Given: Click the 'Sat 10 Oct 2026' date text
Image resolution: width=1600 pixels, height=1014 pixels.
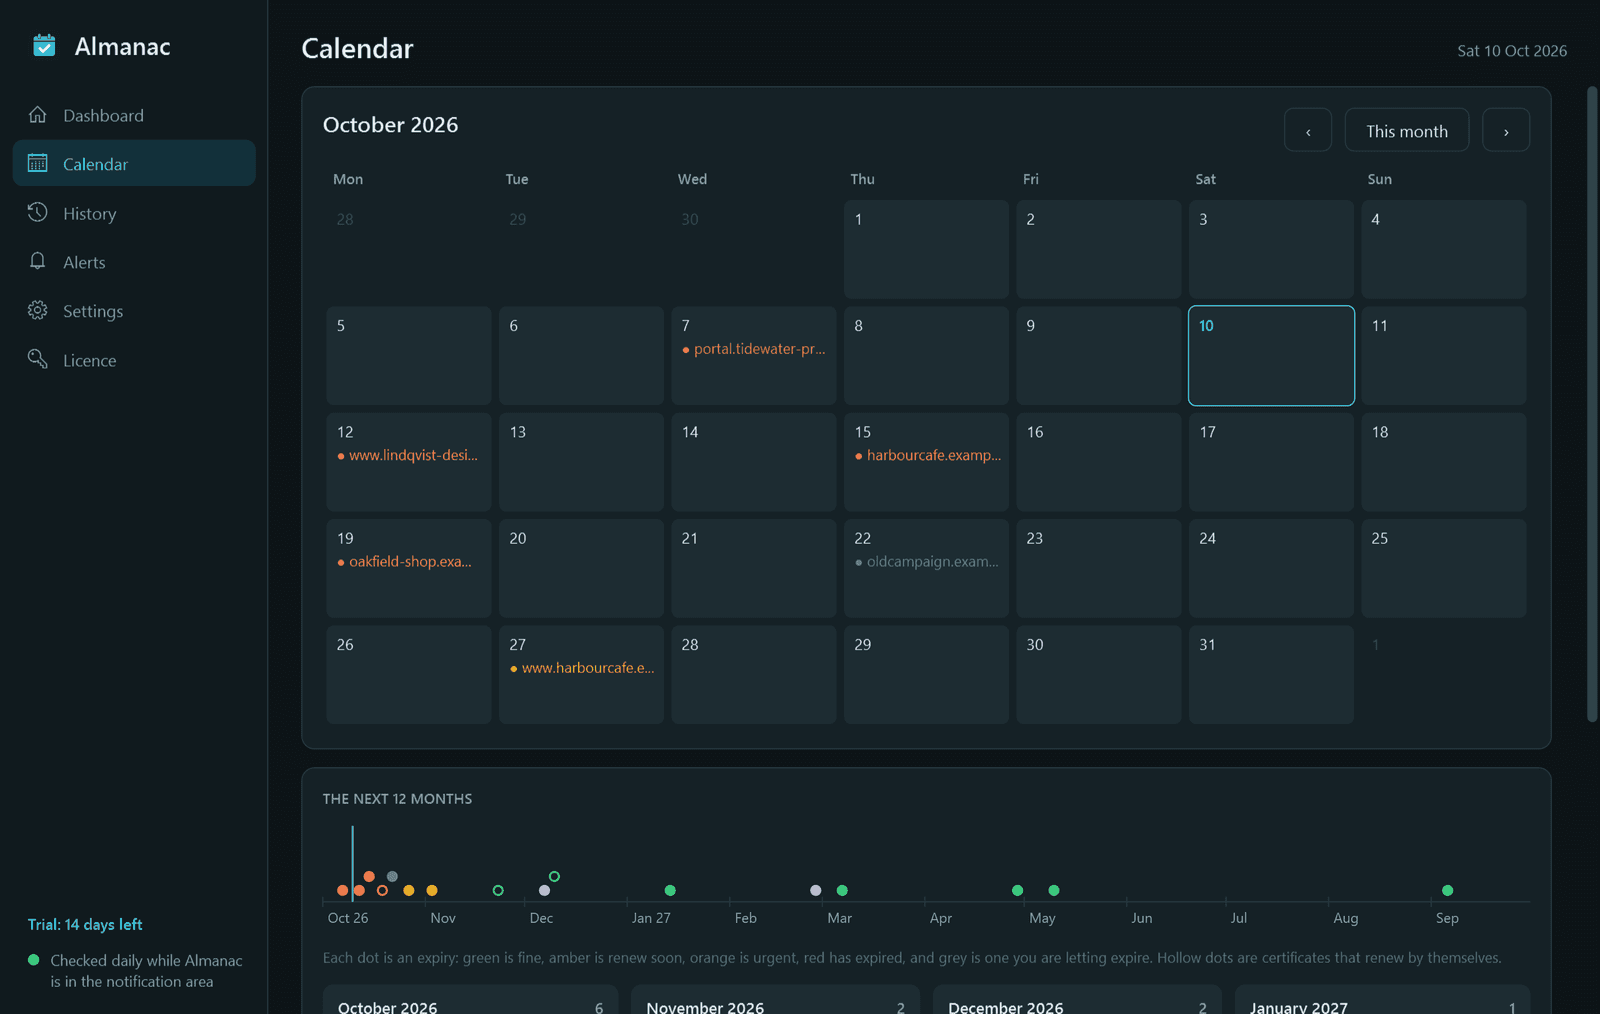Looking at the screenshot, I should 1512,51.
